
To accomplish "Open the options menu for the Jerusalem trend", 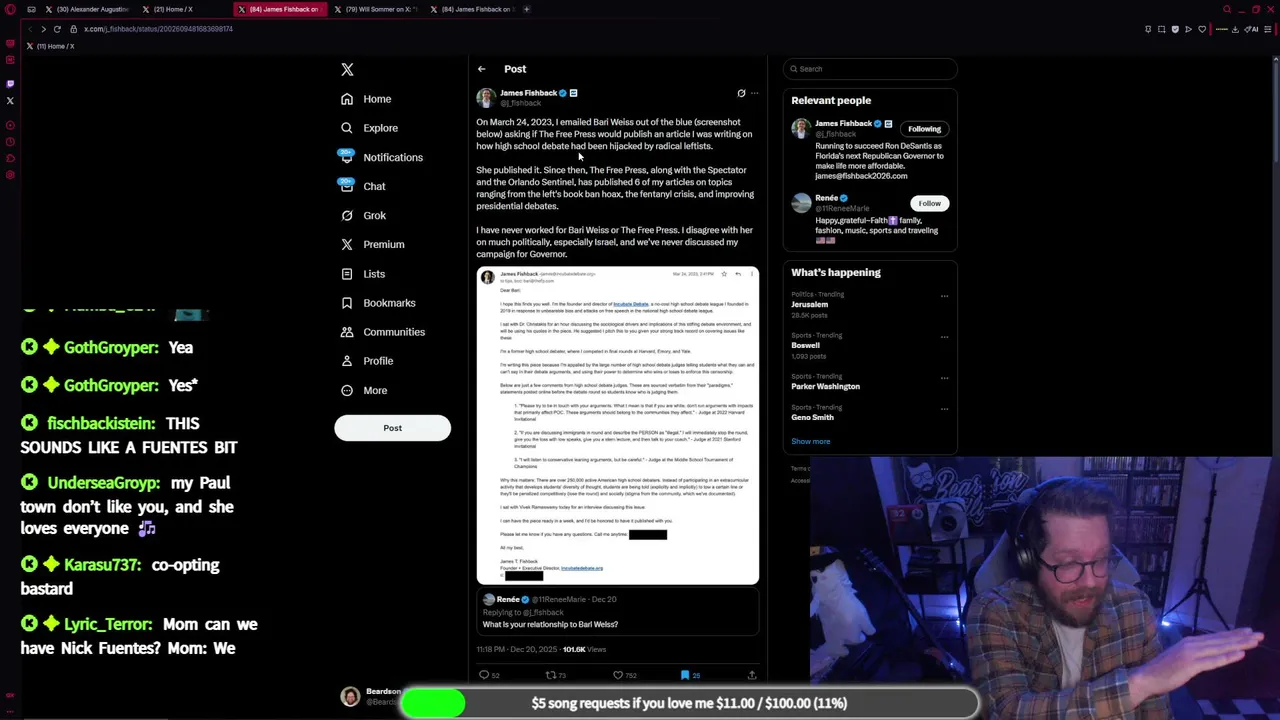I will (x=944, y=296).
